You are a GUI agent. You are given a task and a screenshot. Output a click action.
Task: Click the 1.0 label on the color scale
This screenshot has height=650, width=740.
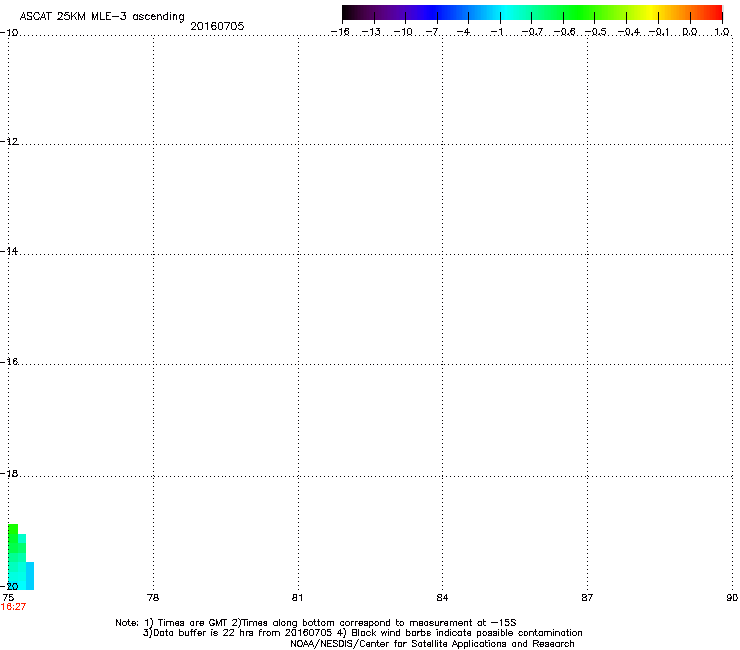722,32
